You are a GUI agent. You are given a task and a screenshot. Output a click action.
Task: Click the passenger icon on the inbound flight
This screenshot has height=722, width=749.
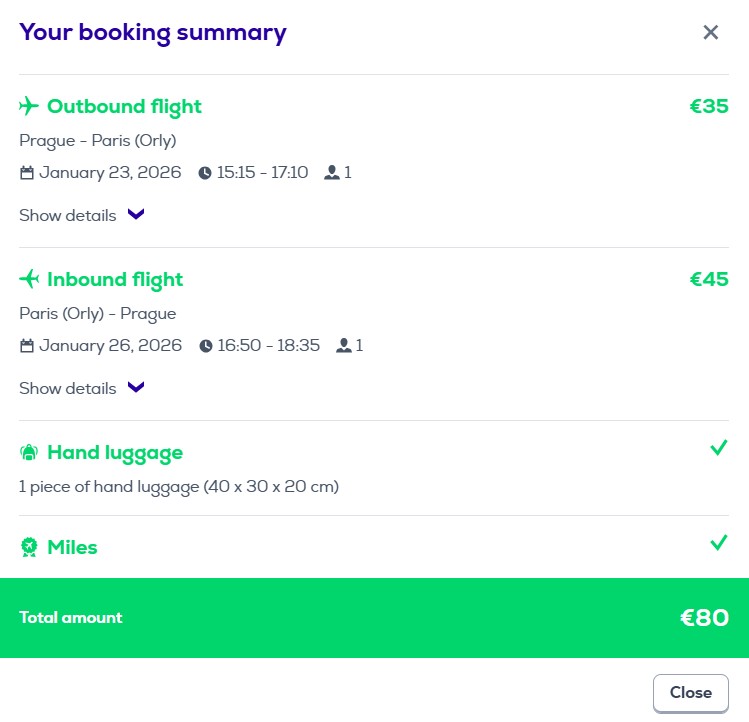(343, 346)
